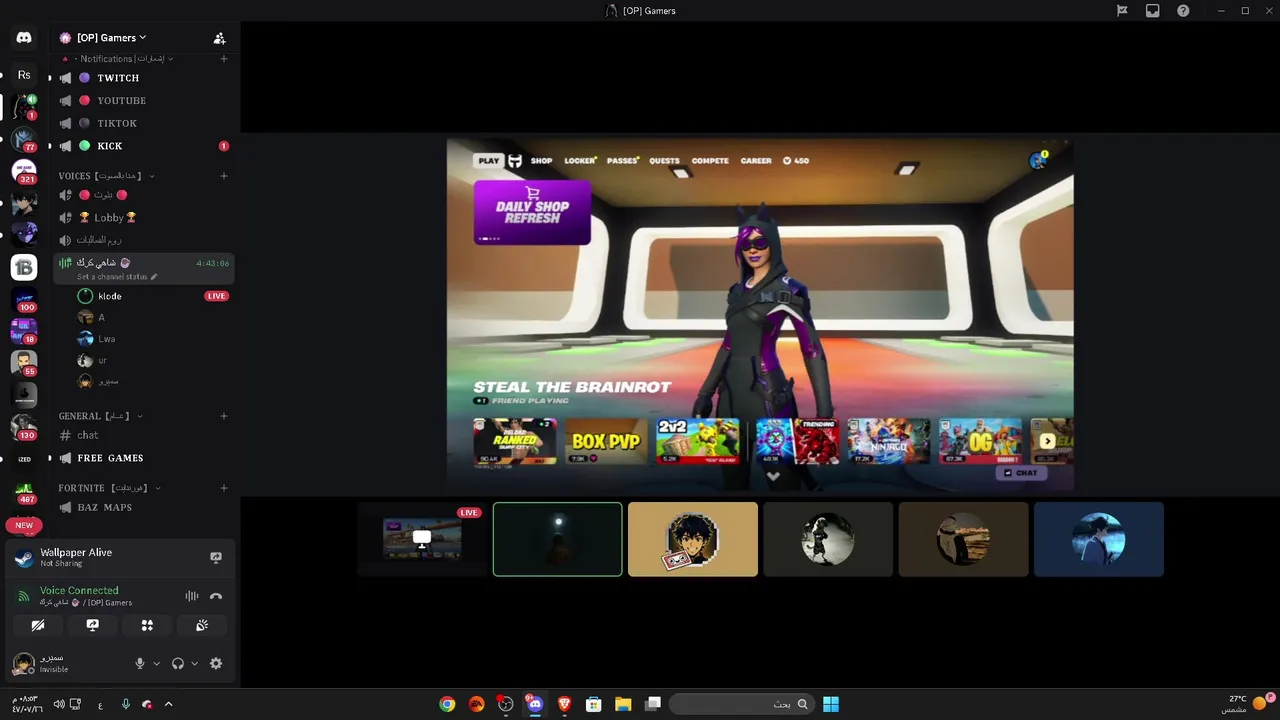Toggle system tray microphone icon
Image resolution: width=1280 pixels, height=720 pixels.
(x=125, y=704)
